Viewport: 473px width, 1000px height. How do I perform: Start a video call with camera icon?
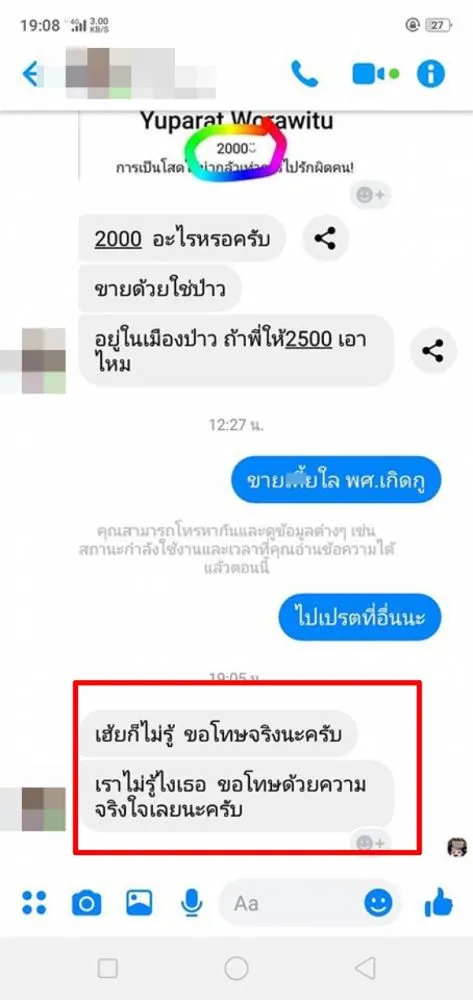pyautogui.click(x=375, y=74)
